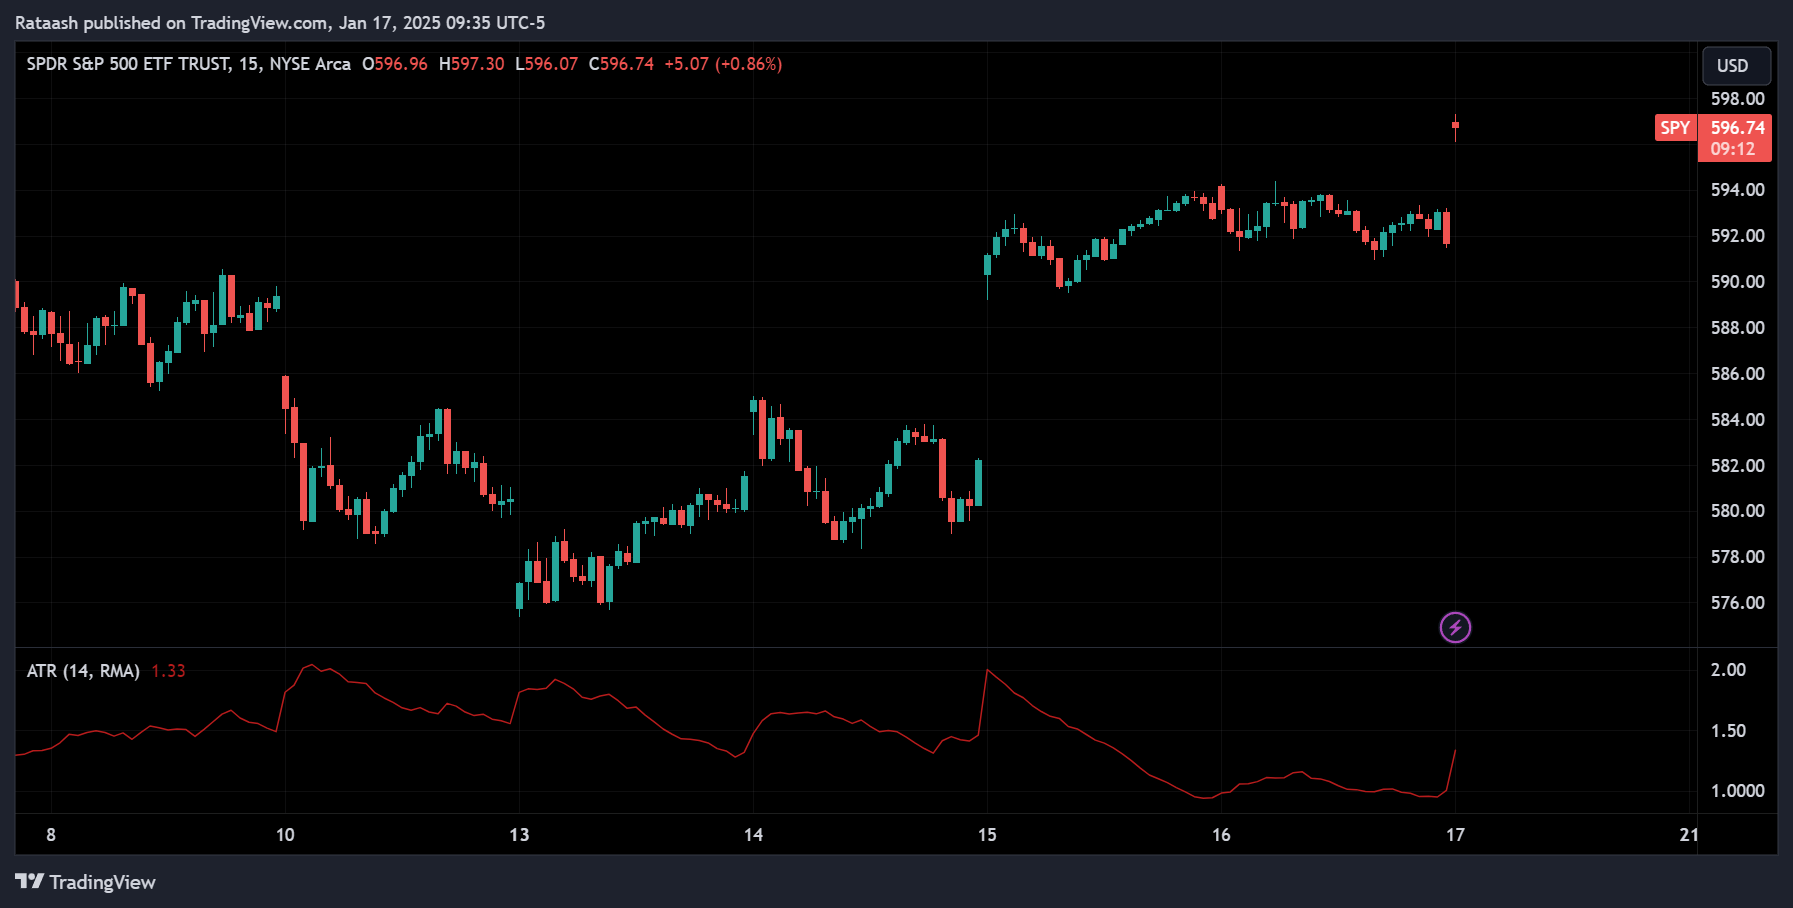The height and width of the screenshot is (908, 1793).
Task: Click the purple lightning bolt event icon
Action: click(1455, 627)
